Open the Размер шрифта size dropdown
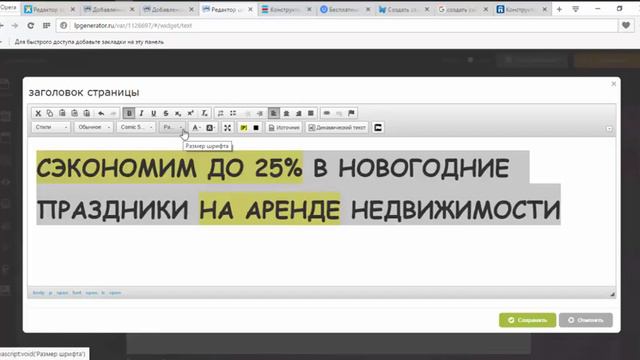The image size is (640, 360). click(173, 127)
